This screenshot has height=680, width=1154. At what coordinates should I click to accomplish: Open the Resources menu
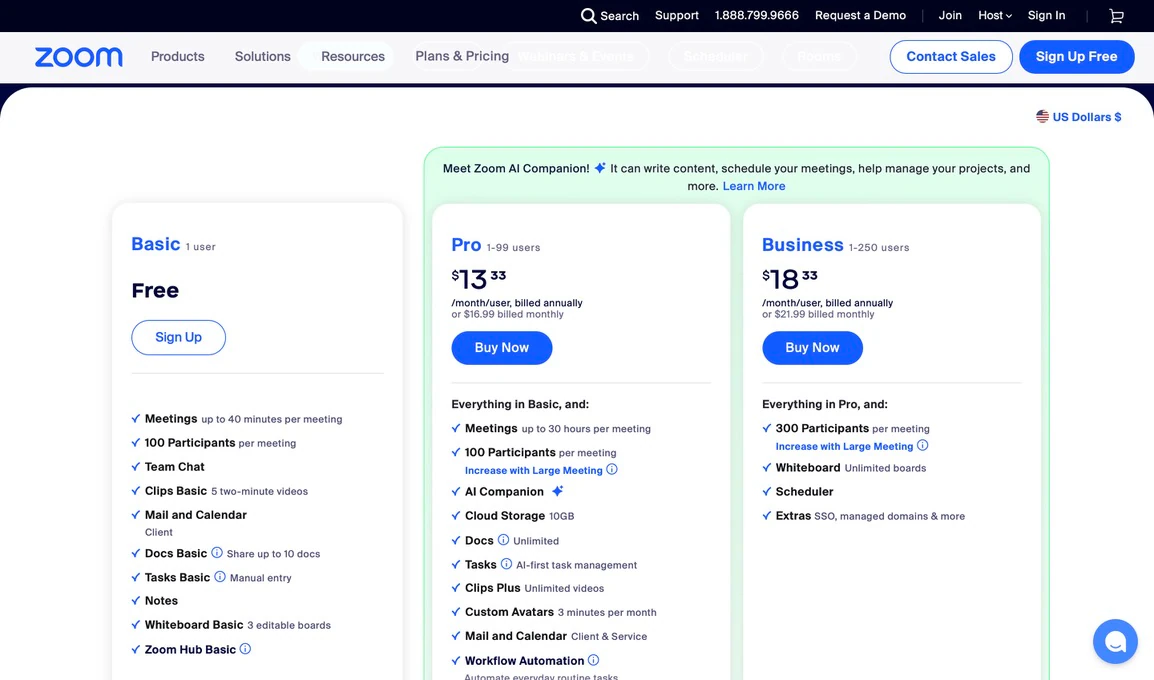[353, 57]
